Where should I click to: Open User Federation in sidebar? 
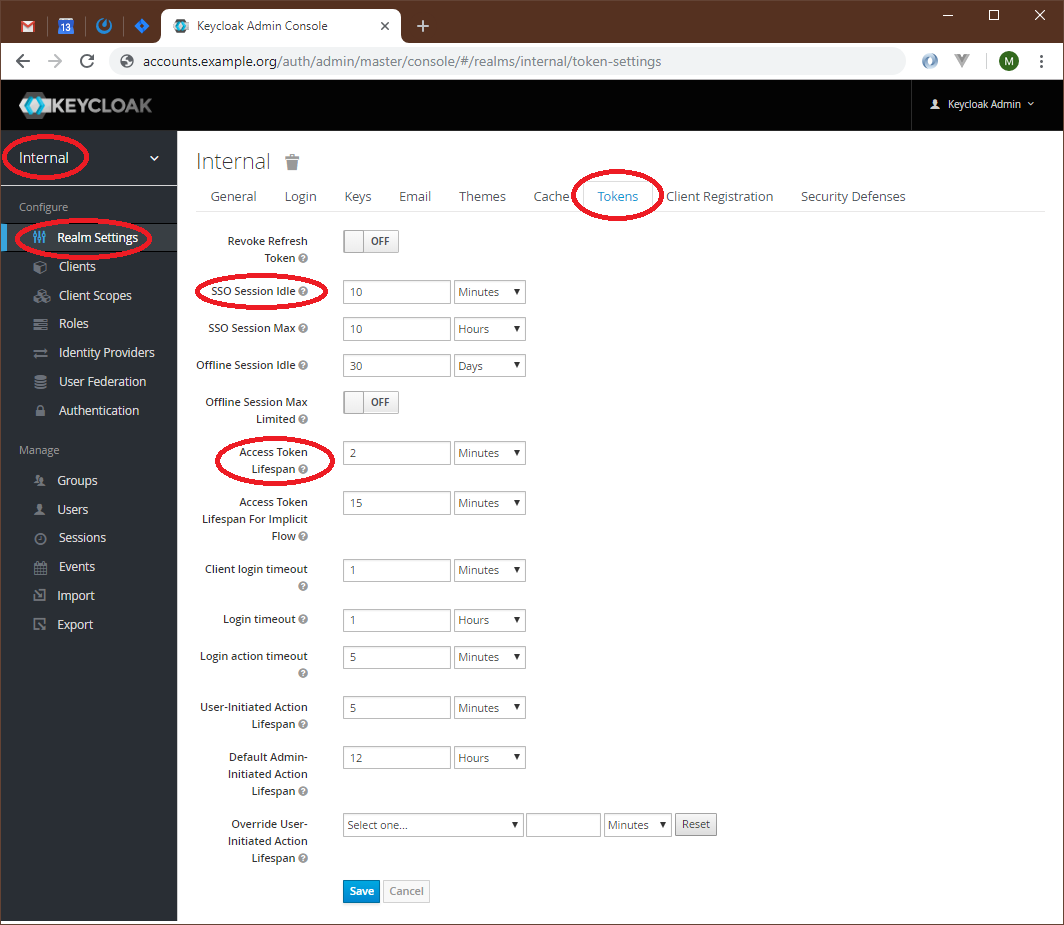tap(102, 381)
